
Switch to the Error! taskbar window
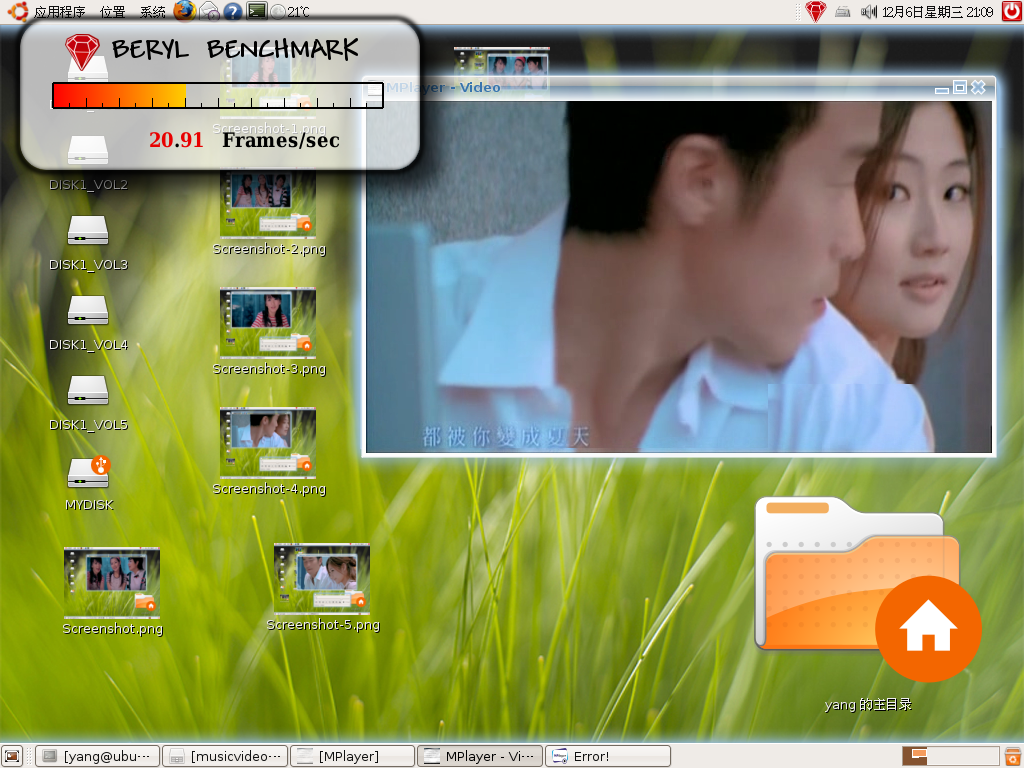pyautogui.click(x=608, y=756)
